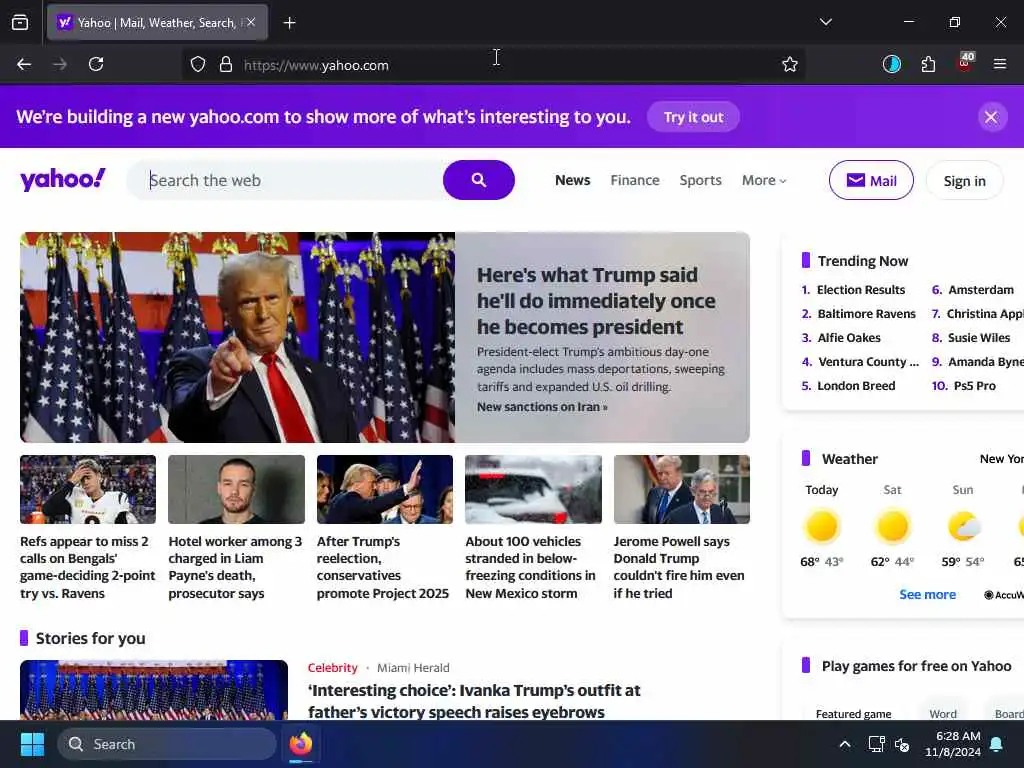Image resolution: width=1024 pixels, height=768 pixels.
Task: Select trending topic Amsterdam
Action: pos(981,289)
